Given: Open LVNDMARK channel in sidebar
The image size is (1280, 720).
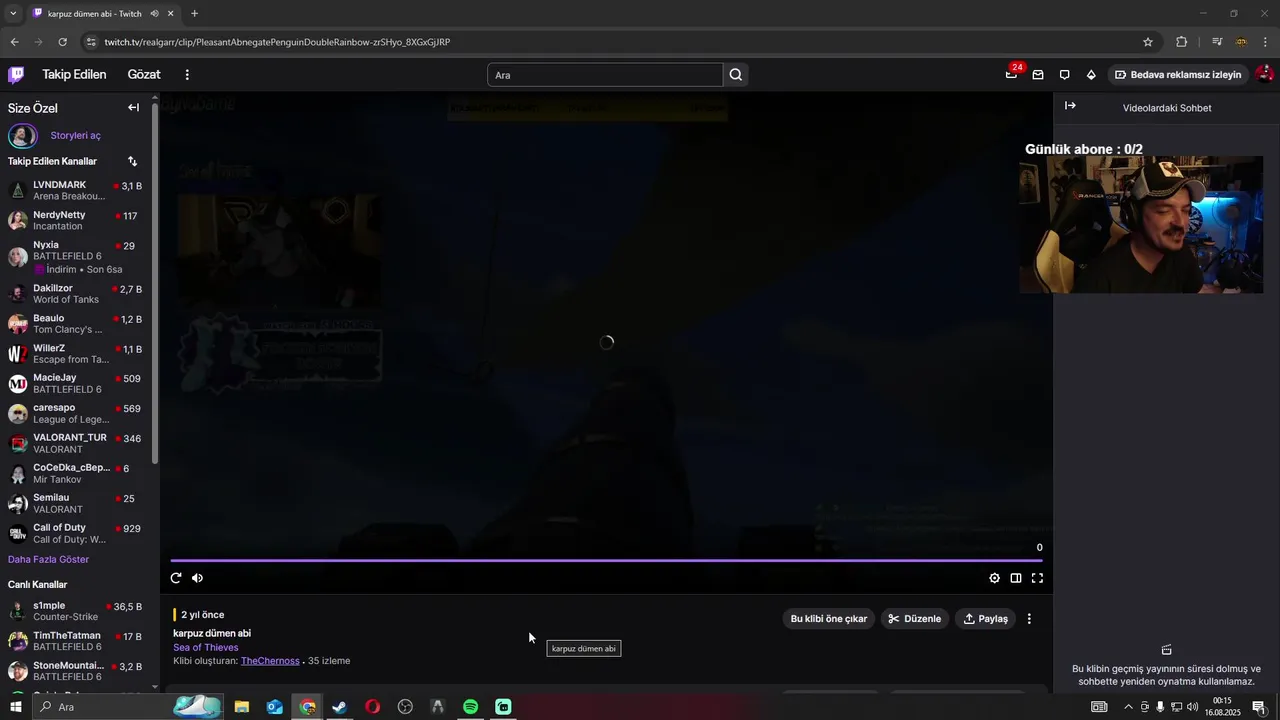Looking at the screenshot, I should point(76,190).
